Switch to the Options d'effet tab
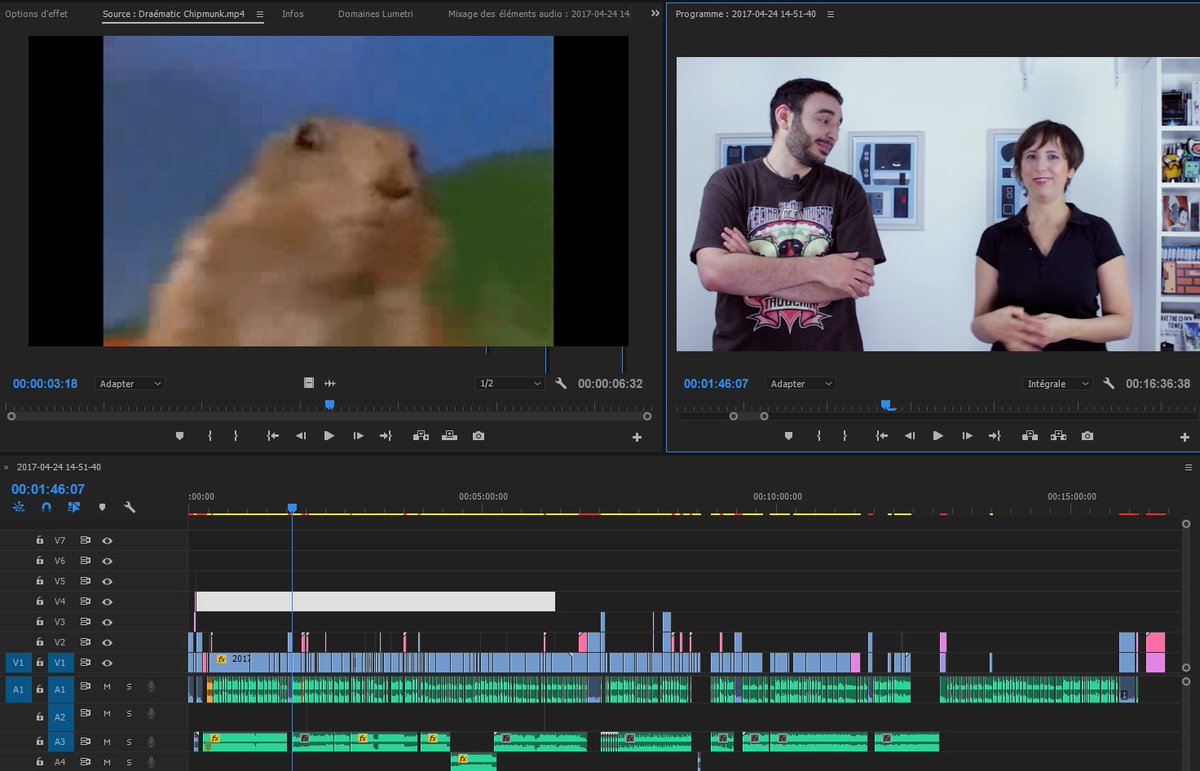The image size is (1200, 771). 37,14
